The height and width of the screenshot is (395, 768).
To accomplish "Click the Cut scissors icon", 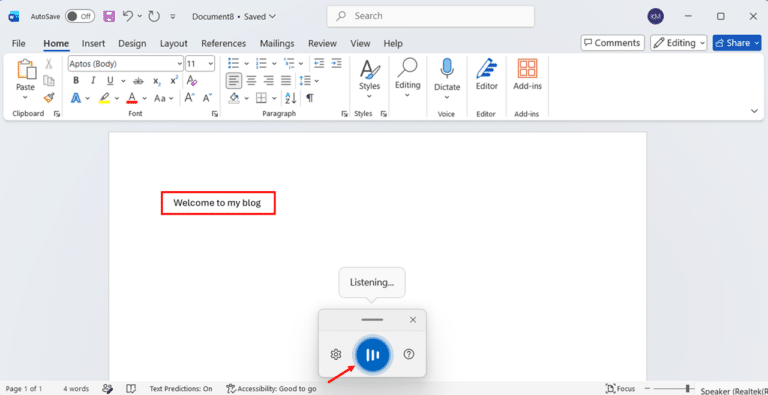I will coord(49,64).
